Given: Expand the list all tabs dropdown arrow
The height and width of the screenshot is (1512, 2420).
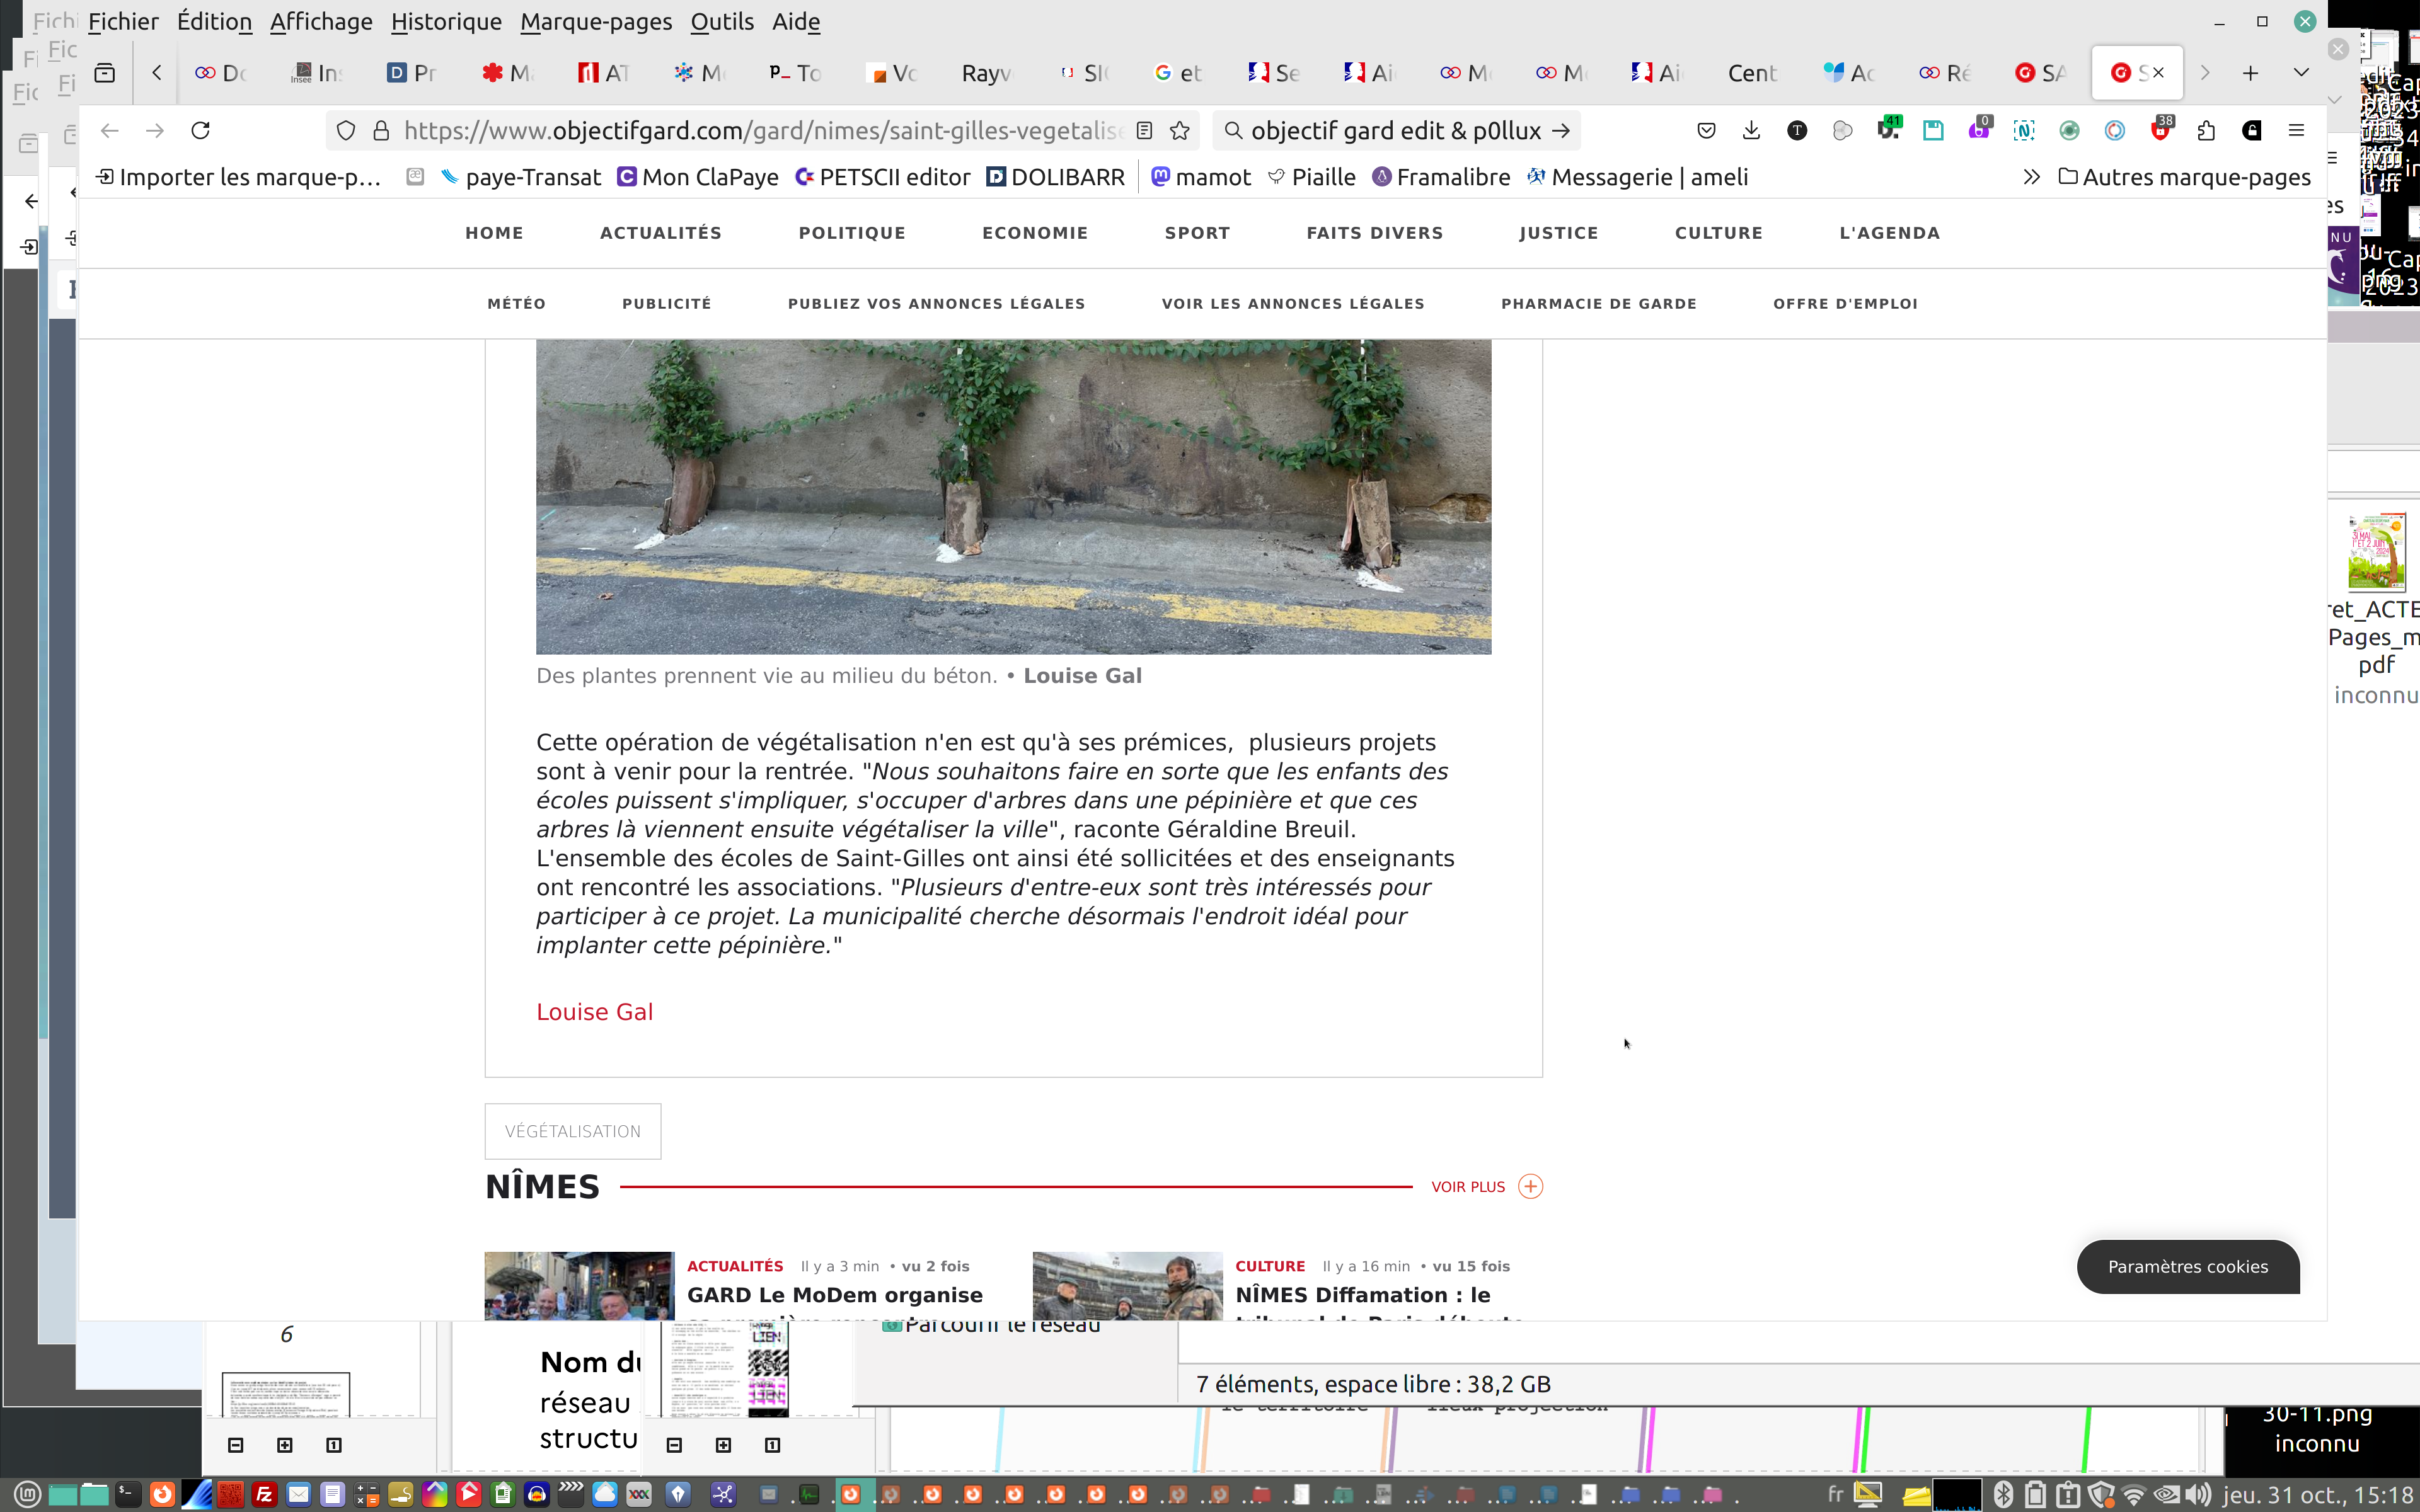Looking at the screenshot, I should point(2300,73).
